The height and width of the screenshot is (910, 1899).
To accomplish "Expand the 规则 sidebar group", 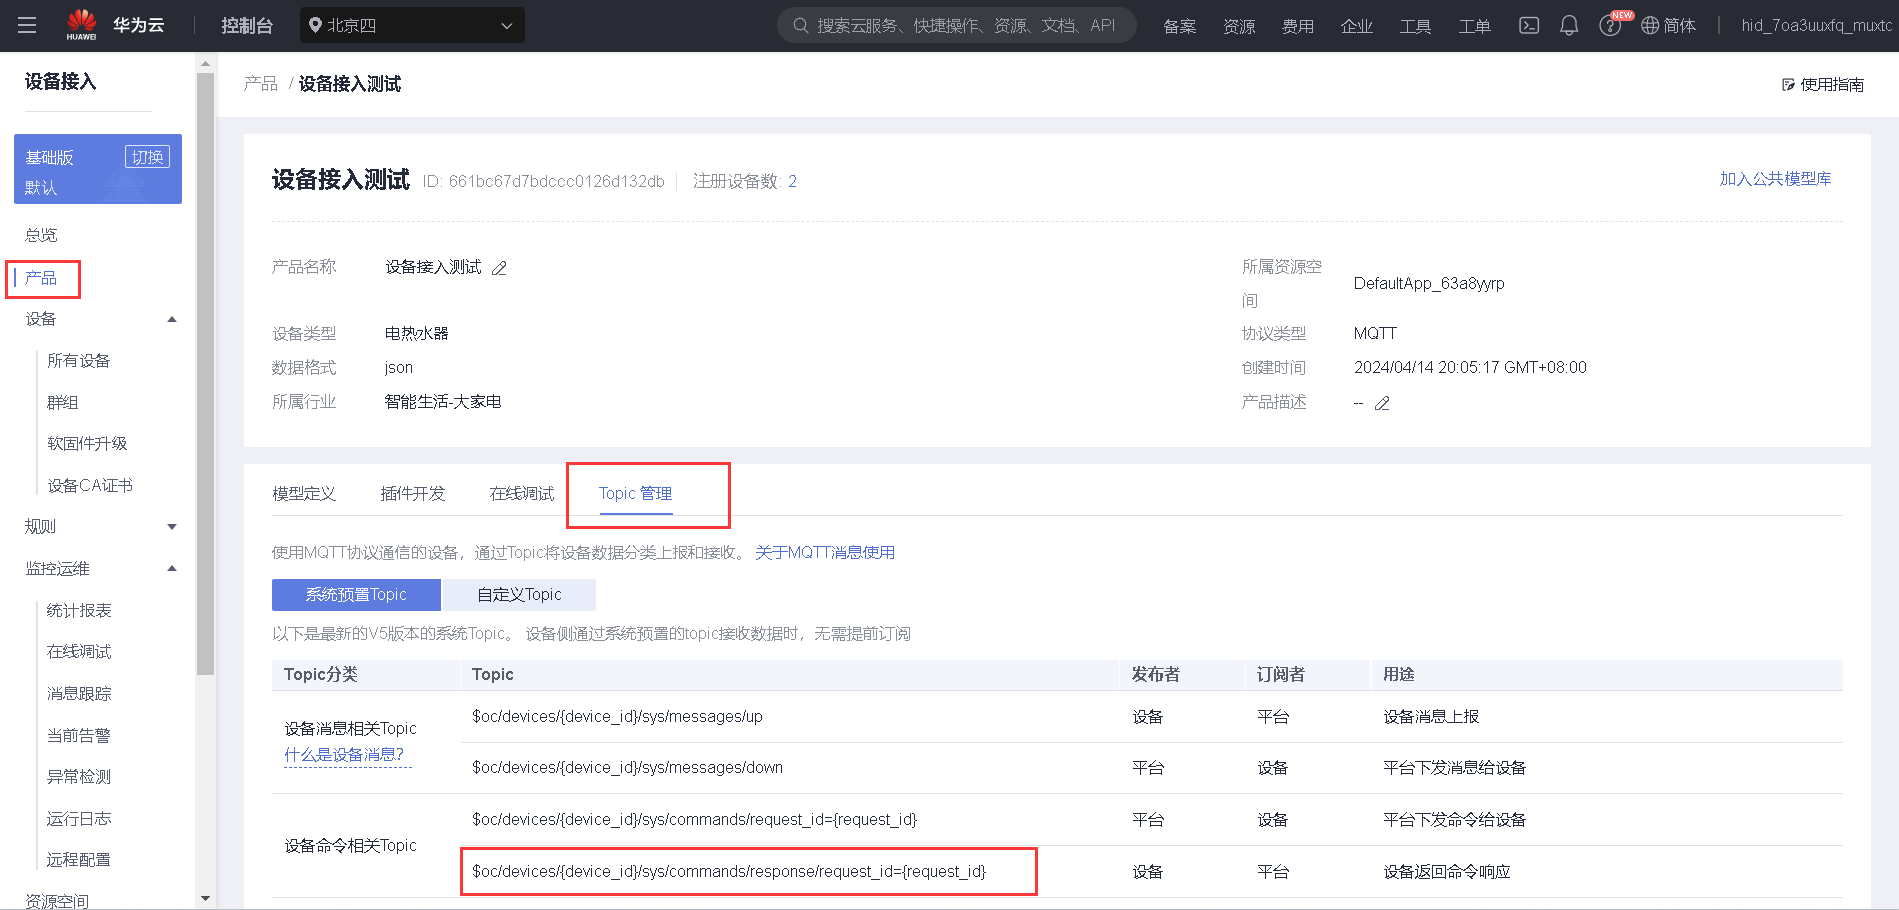I will (172, 527).
